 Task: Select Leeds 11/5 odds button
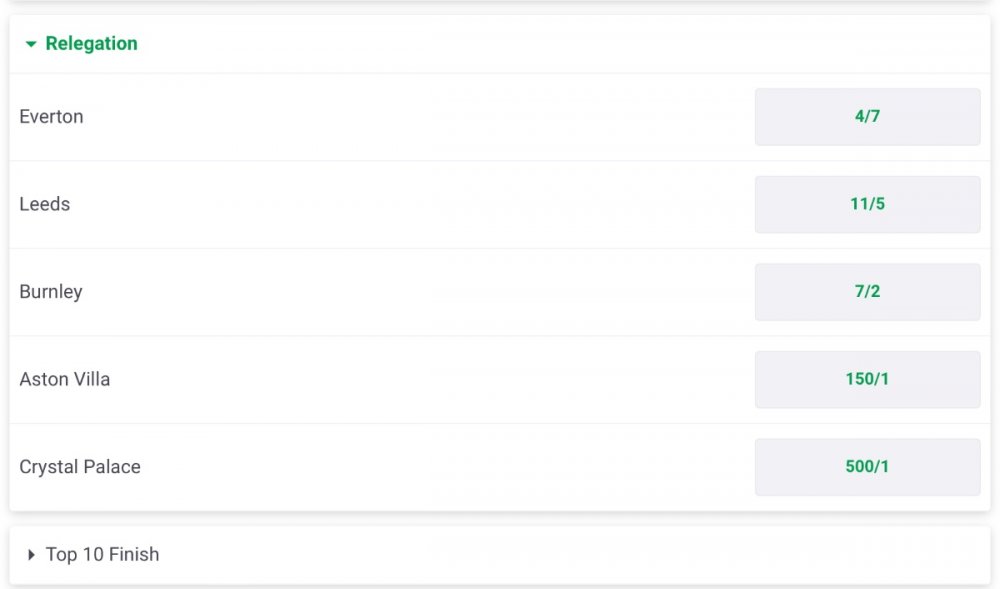[867, 204]
